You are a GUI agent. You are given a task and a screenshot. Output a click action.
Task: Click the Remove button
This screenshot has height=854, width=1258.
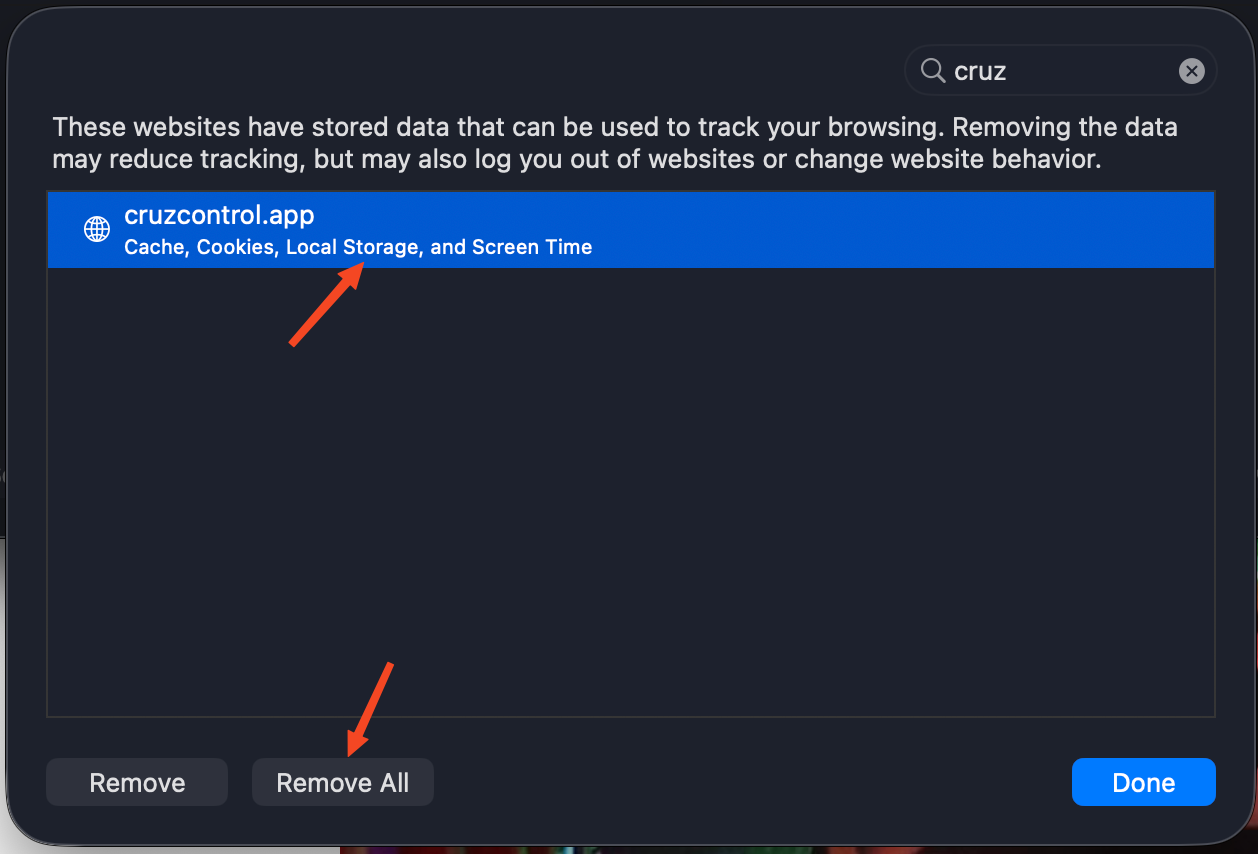click(x=137, y=782)
